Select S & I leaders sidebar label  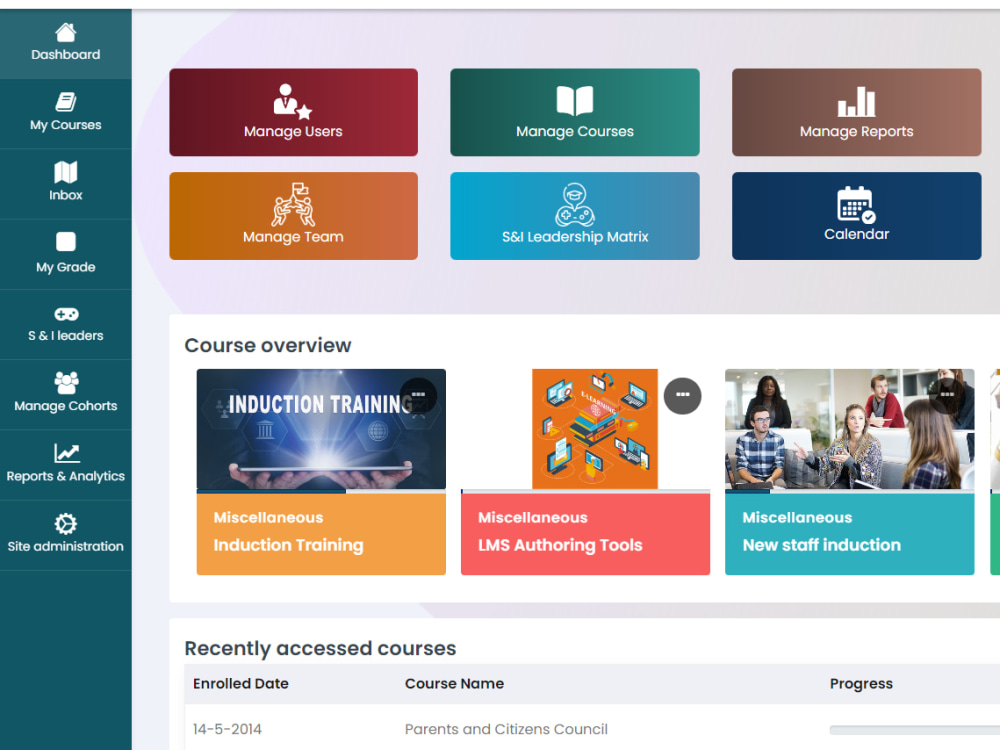[66, 336]
